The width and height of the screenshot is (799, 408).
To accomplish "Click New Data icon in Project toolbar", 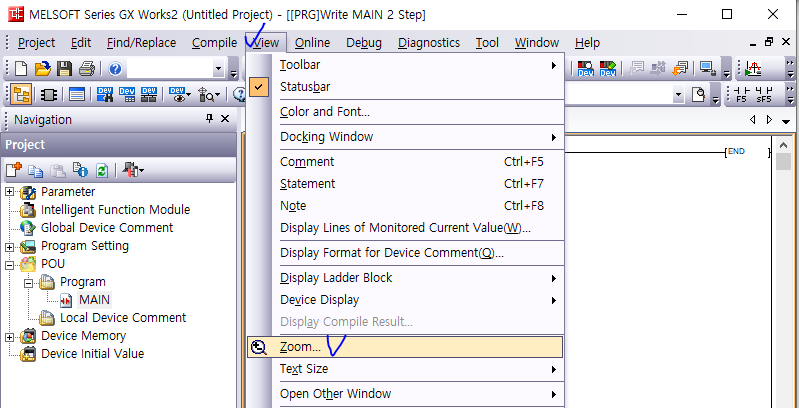I will coord(14,170).
